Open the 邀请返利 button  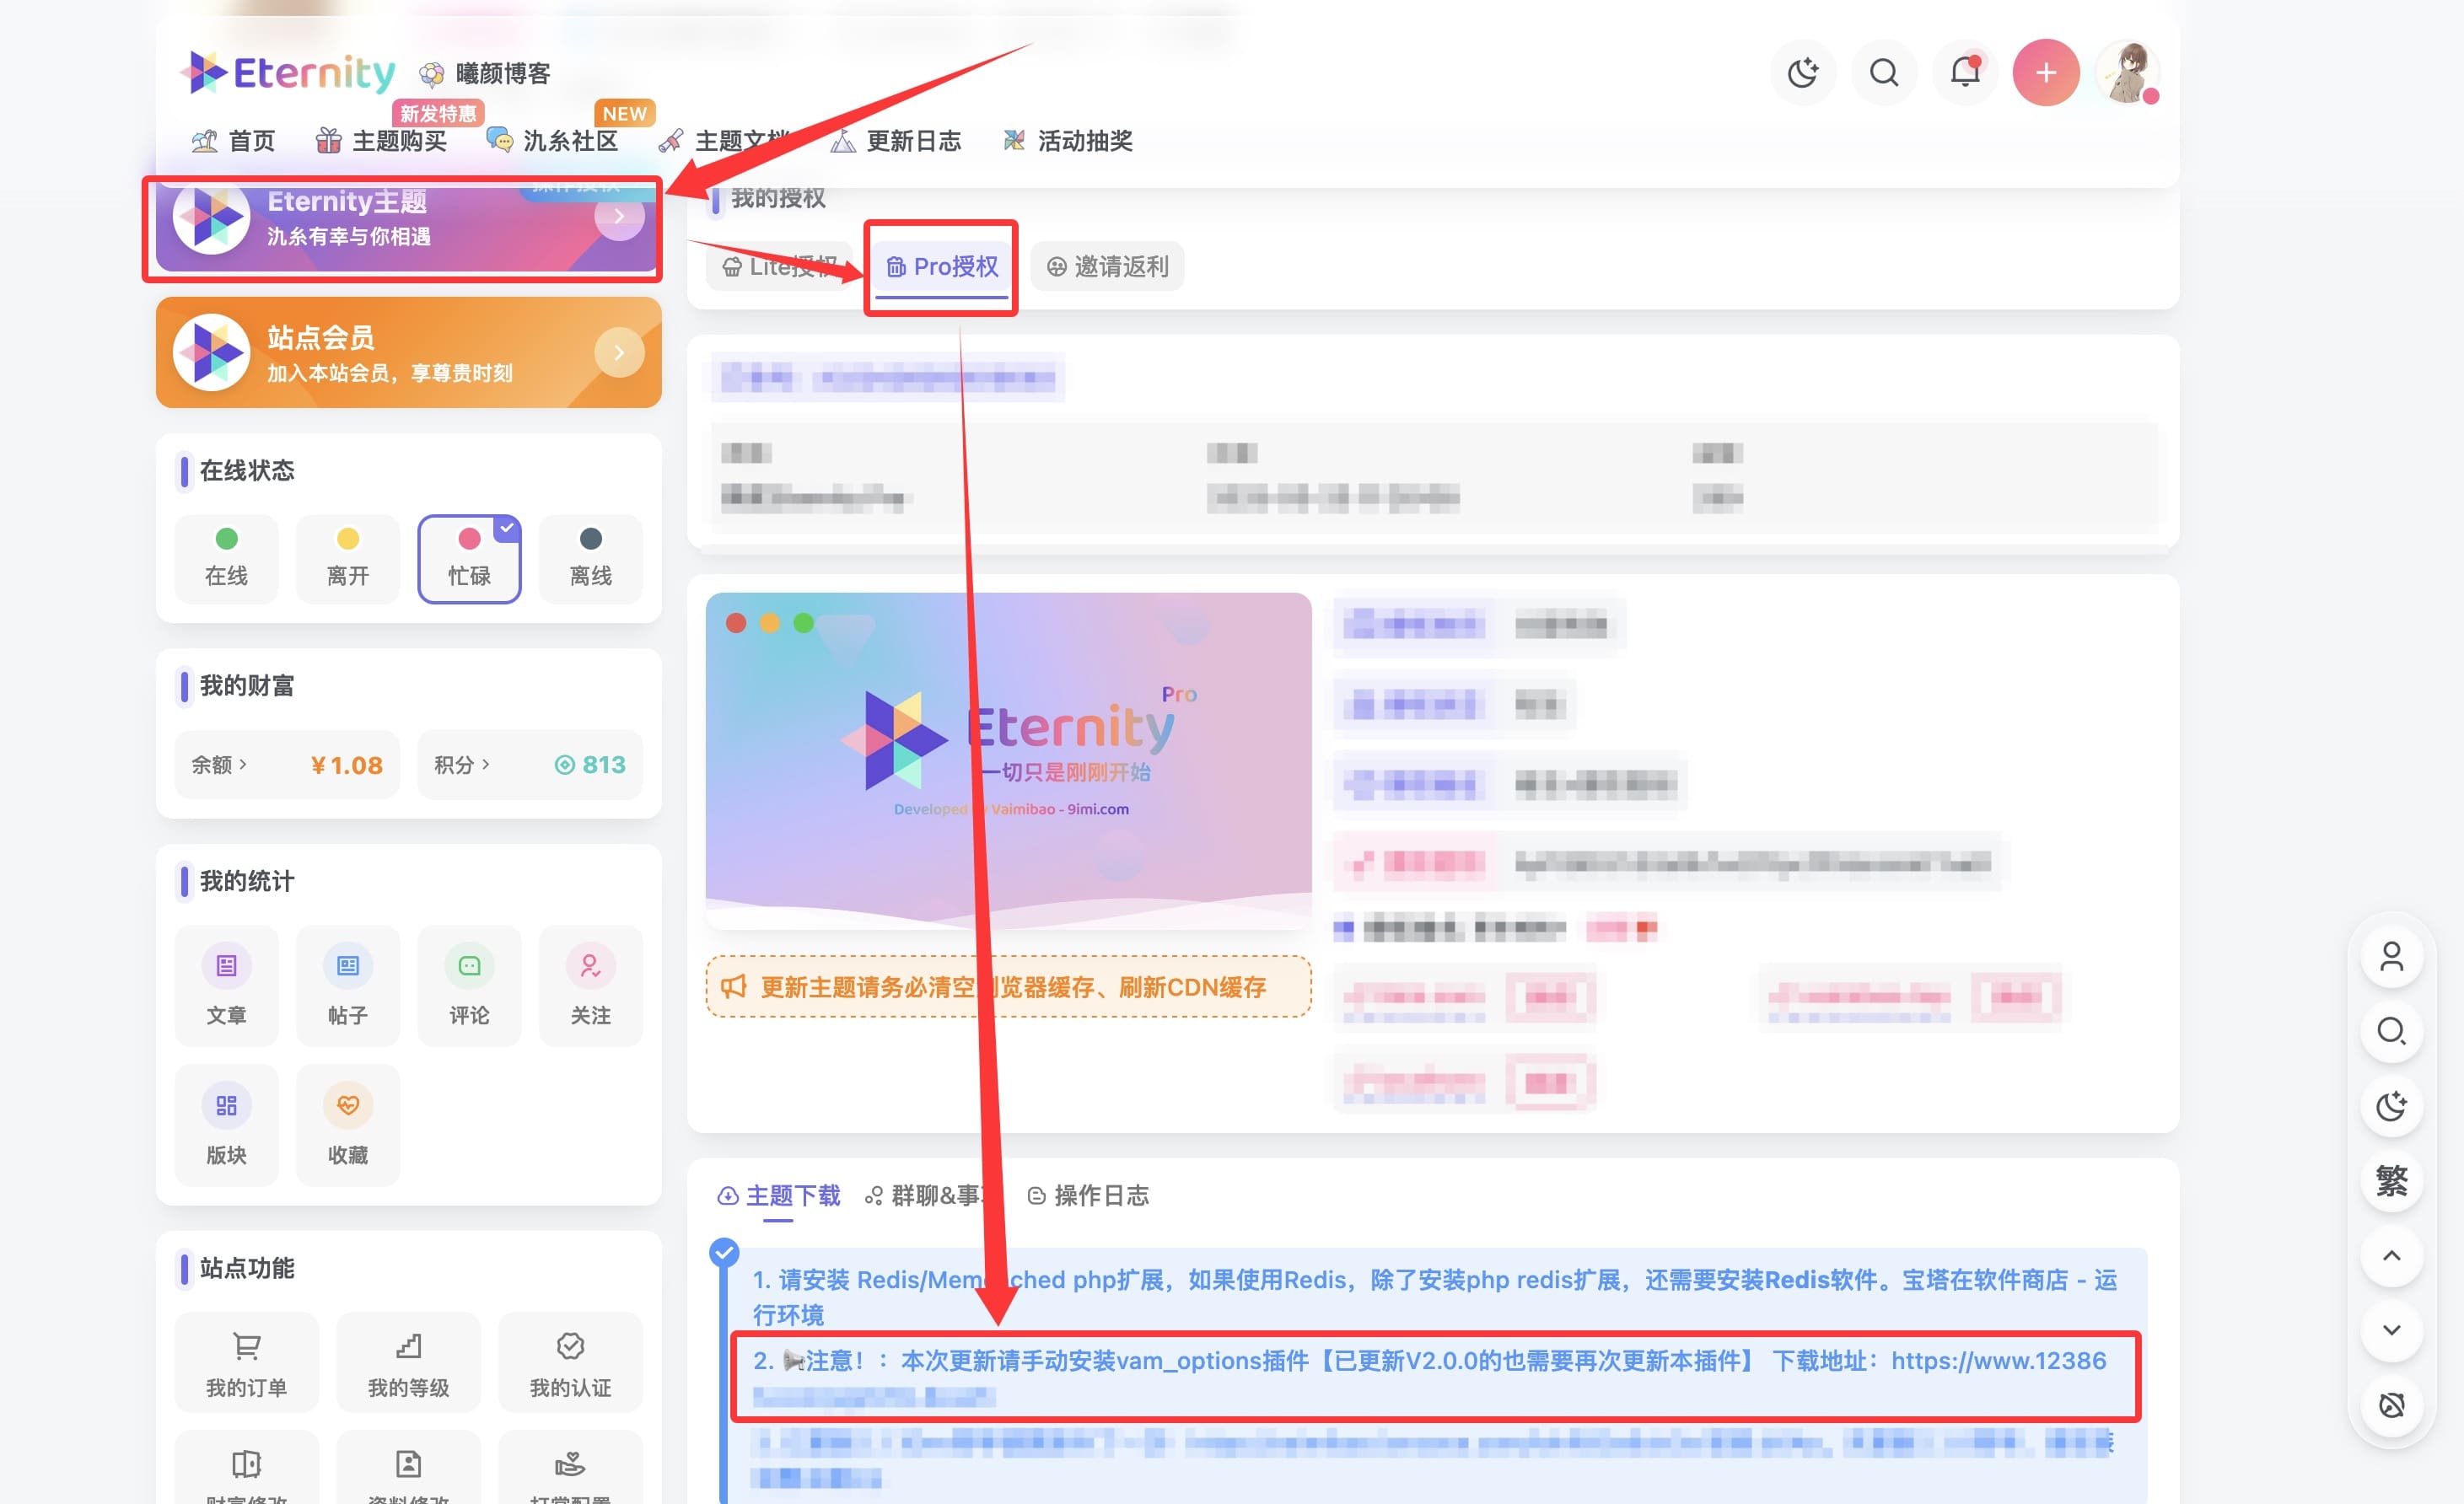click(1107, 267)
